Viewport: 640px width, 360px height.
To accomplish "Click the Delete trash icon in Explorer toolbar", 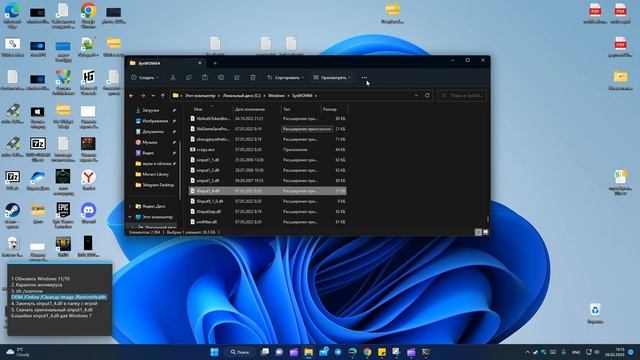I will [x=253, y=77].
